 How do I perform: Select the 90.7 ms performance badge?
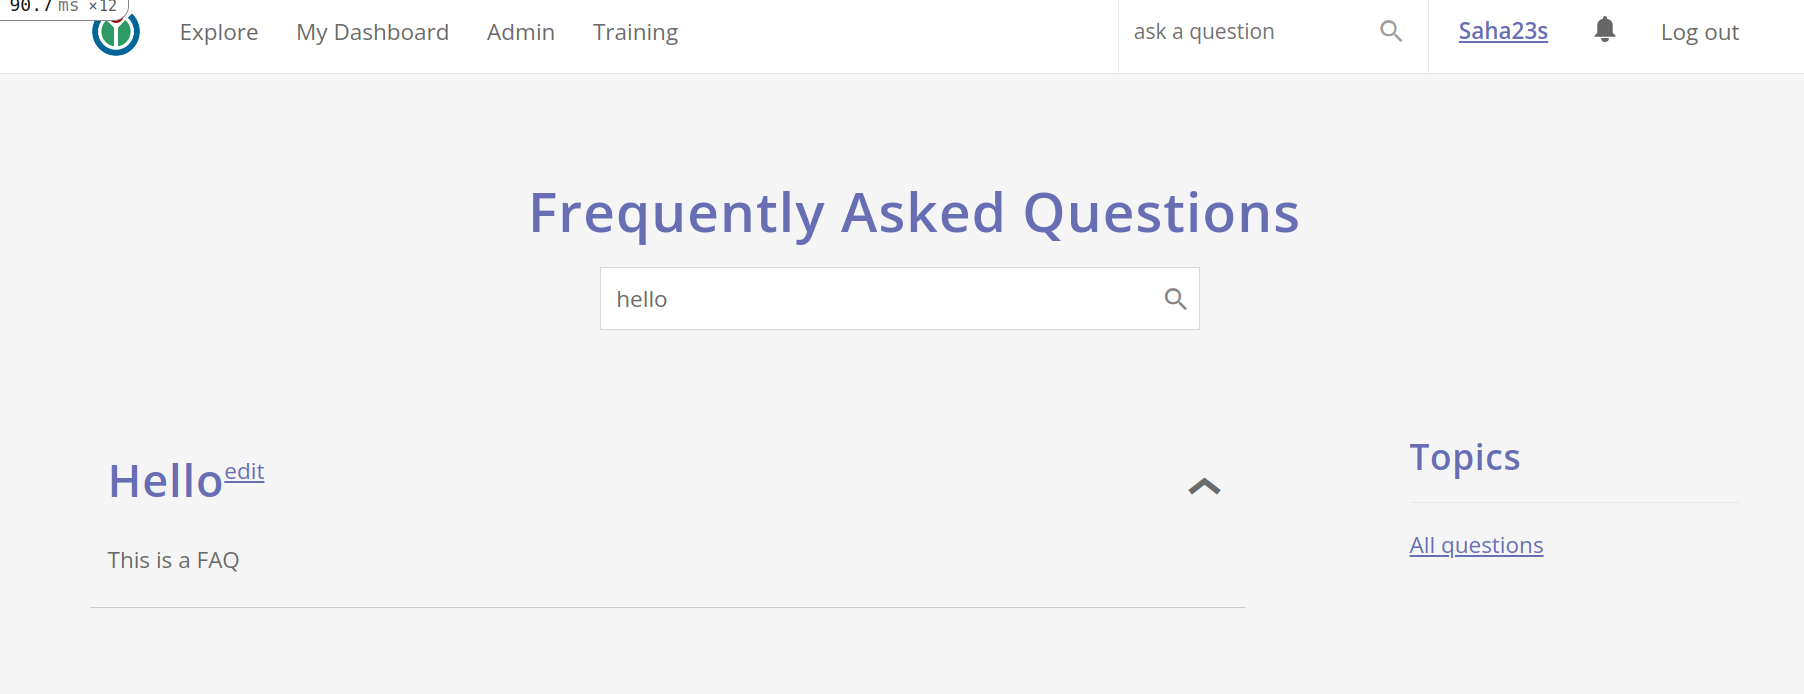(62, 7)
